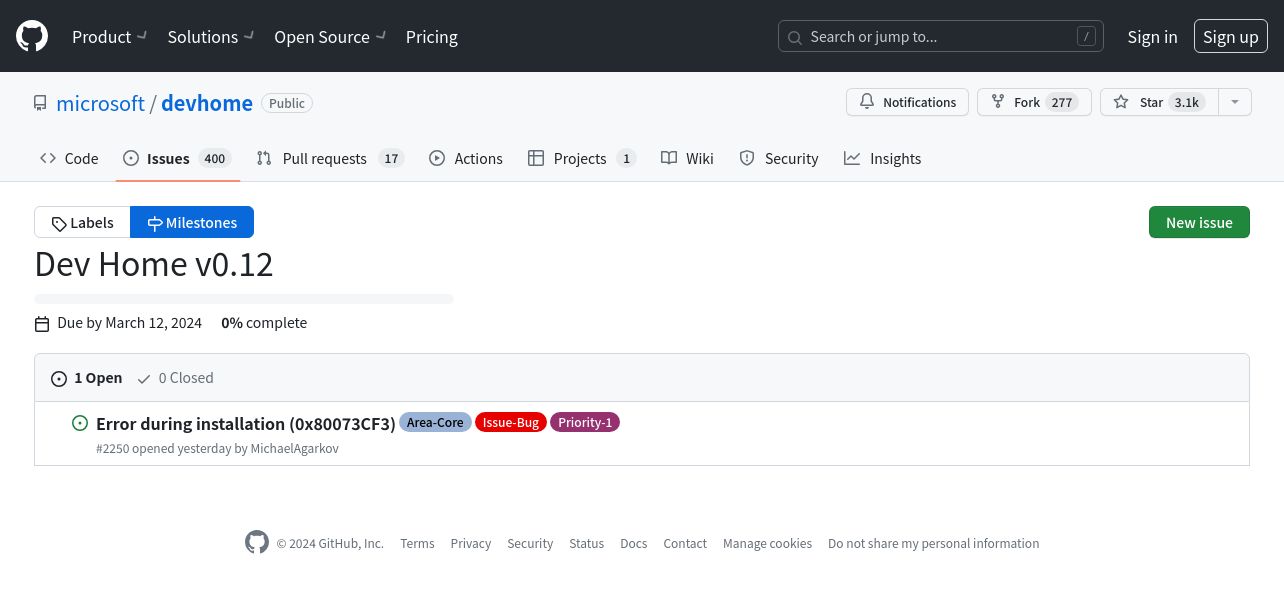
Task: Click the Sign up button
Action: 1231,37
